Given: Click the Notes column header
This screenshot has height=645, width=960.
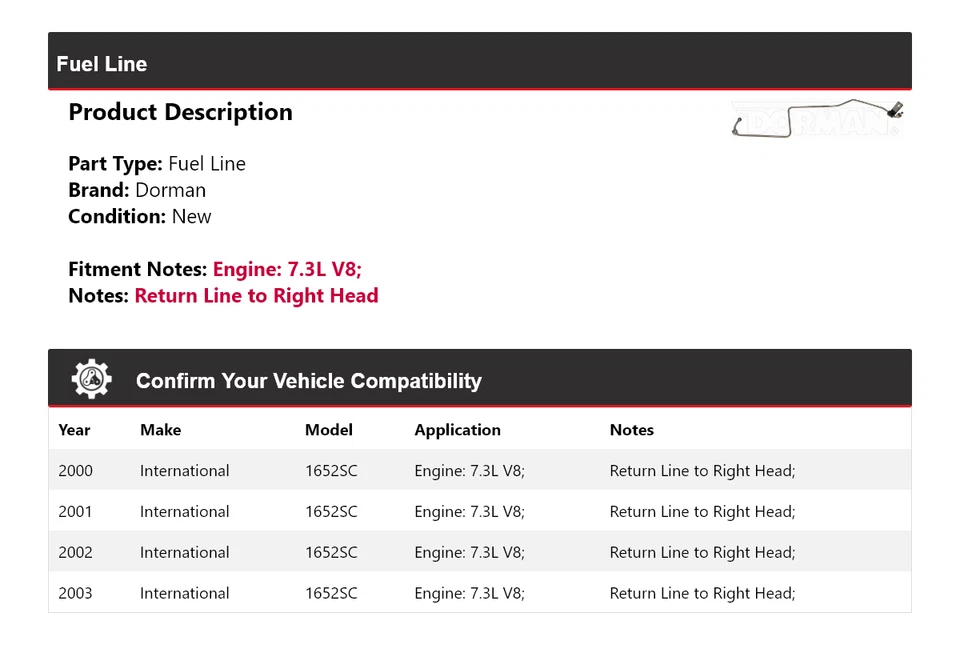Looking at the screenshot, I should pos(631,430).
